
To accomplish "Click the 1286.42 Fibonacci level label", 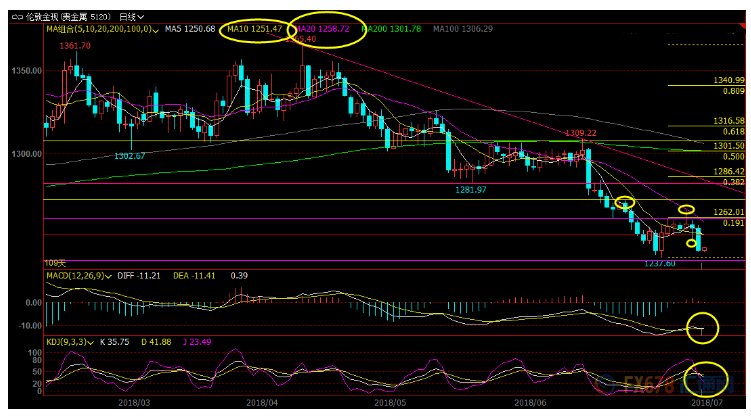I will point(728,171).
